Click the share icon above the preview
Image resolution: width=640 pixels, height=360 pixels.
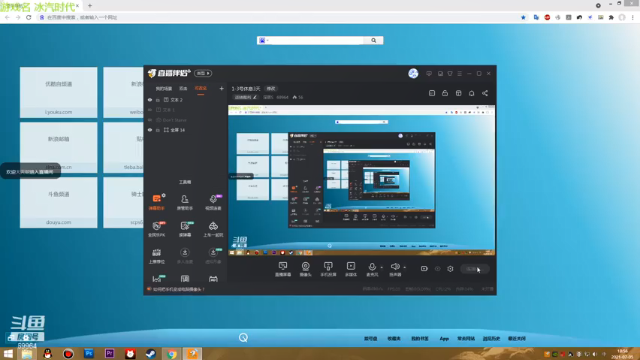(485, 93)
